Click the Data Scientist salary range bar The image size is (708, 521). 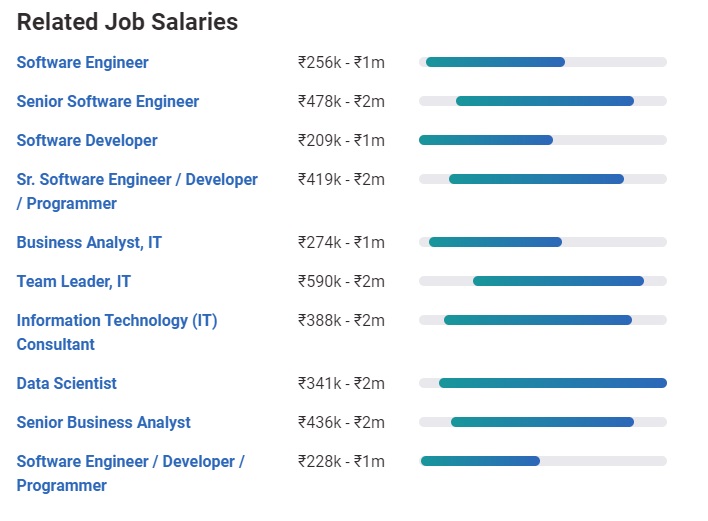(552, 383)
